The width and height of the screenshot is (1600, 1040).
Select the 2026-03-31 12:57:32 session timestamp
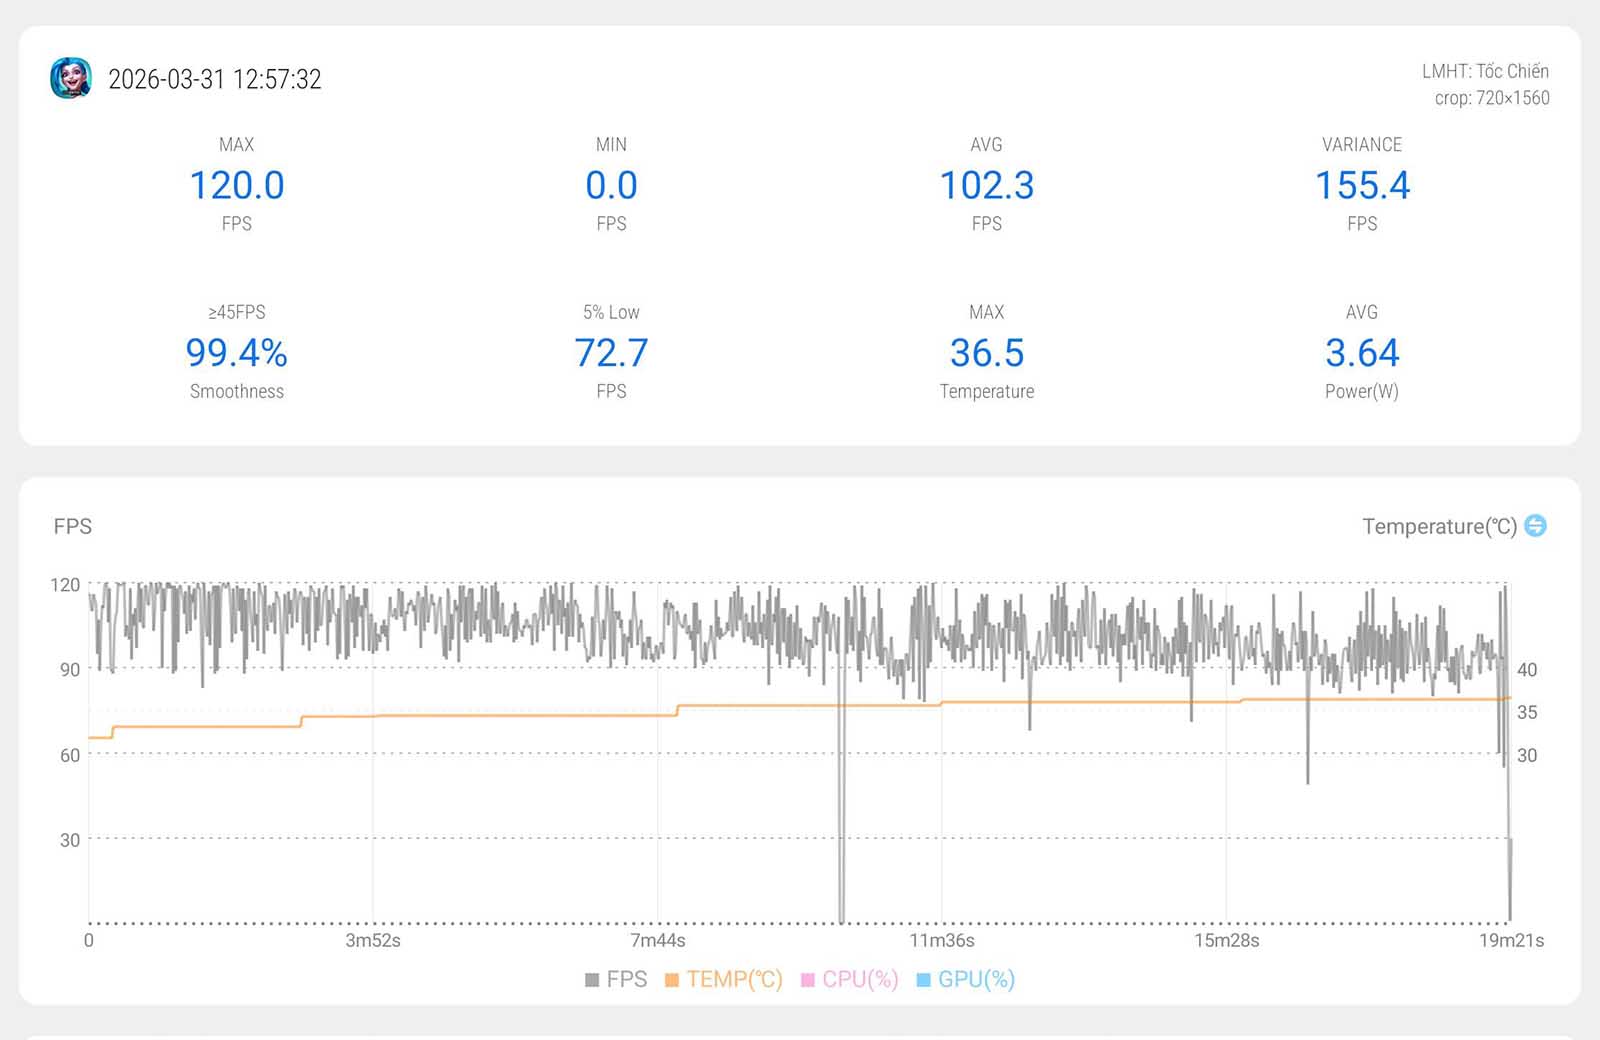[215, 80]
